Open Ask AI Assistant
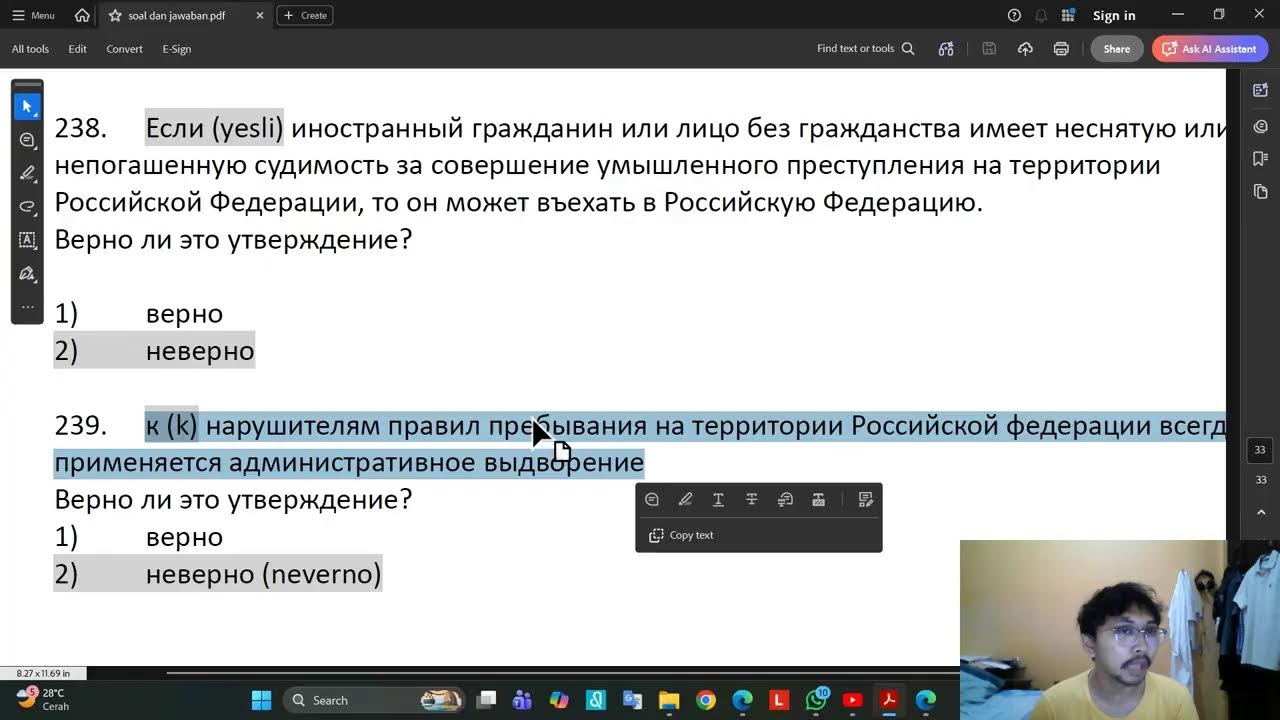 1210,49
